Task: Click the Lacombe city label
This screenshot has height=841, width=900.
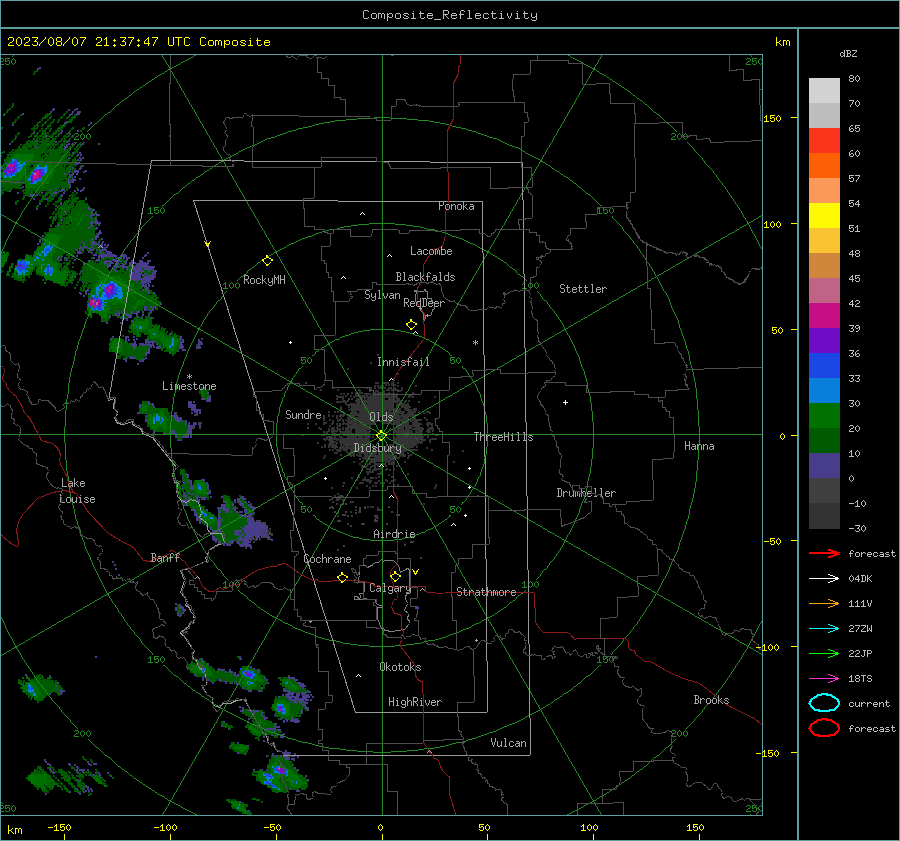Action: (431, 251)
